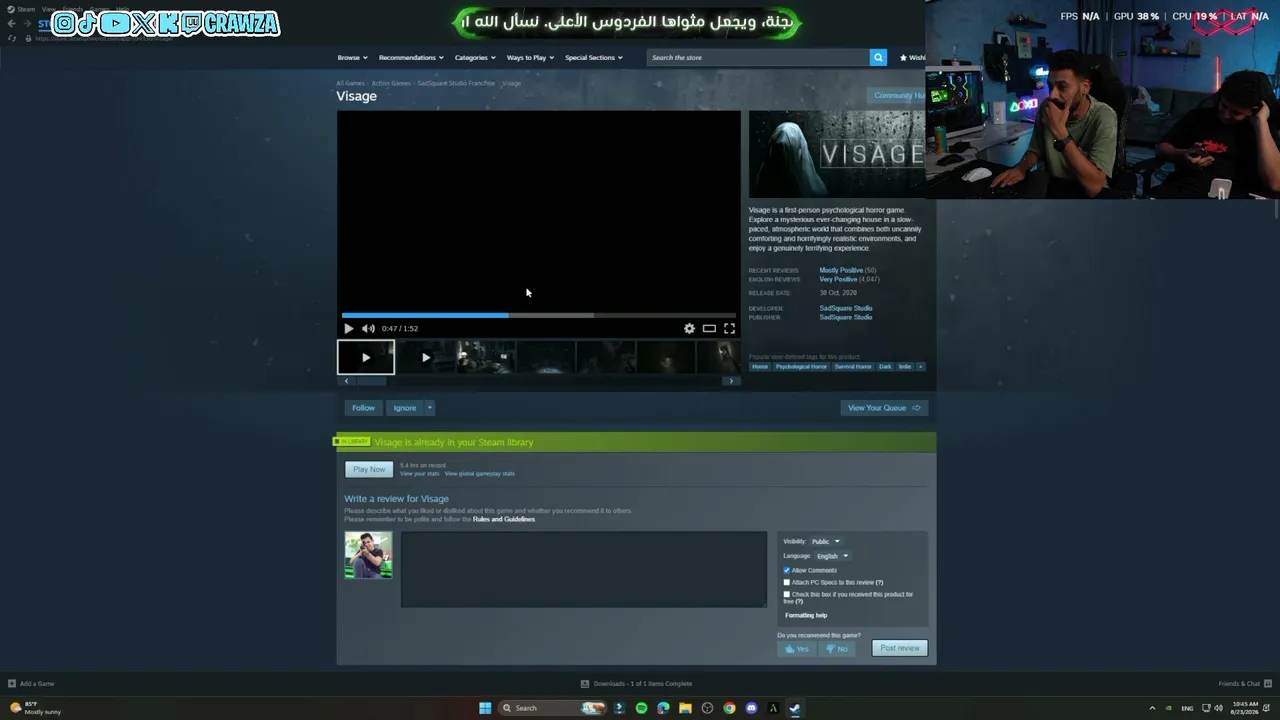Image resolution: width=1280 pixels, height=720 pixels.
Task: Go to All Games breadcrumb
Action: pos(350,83)
